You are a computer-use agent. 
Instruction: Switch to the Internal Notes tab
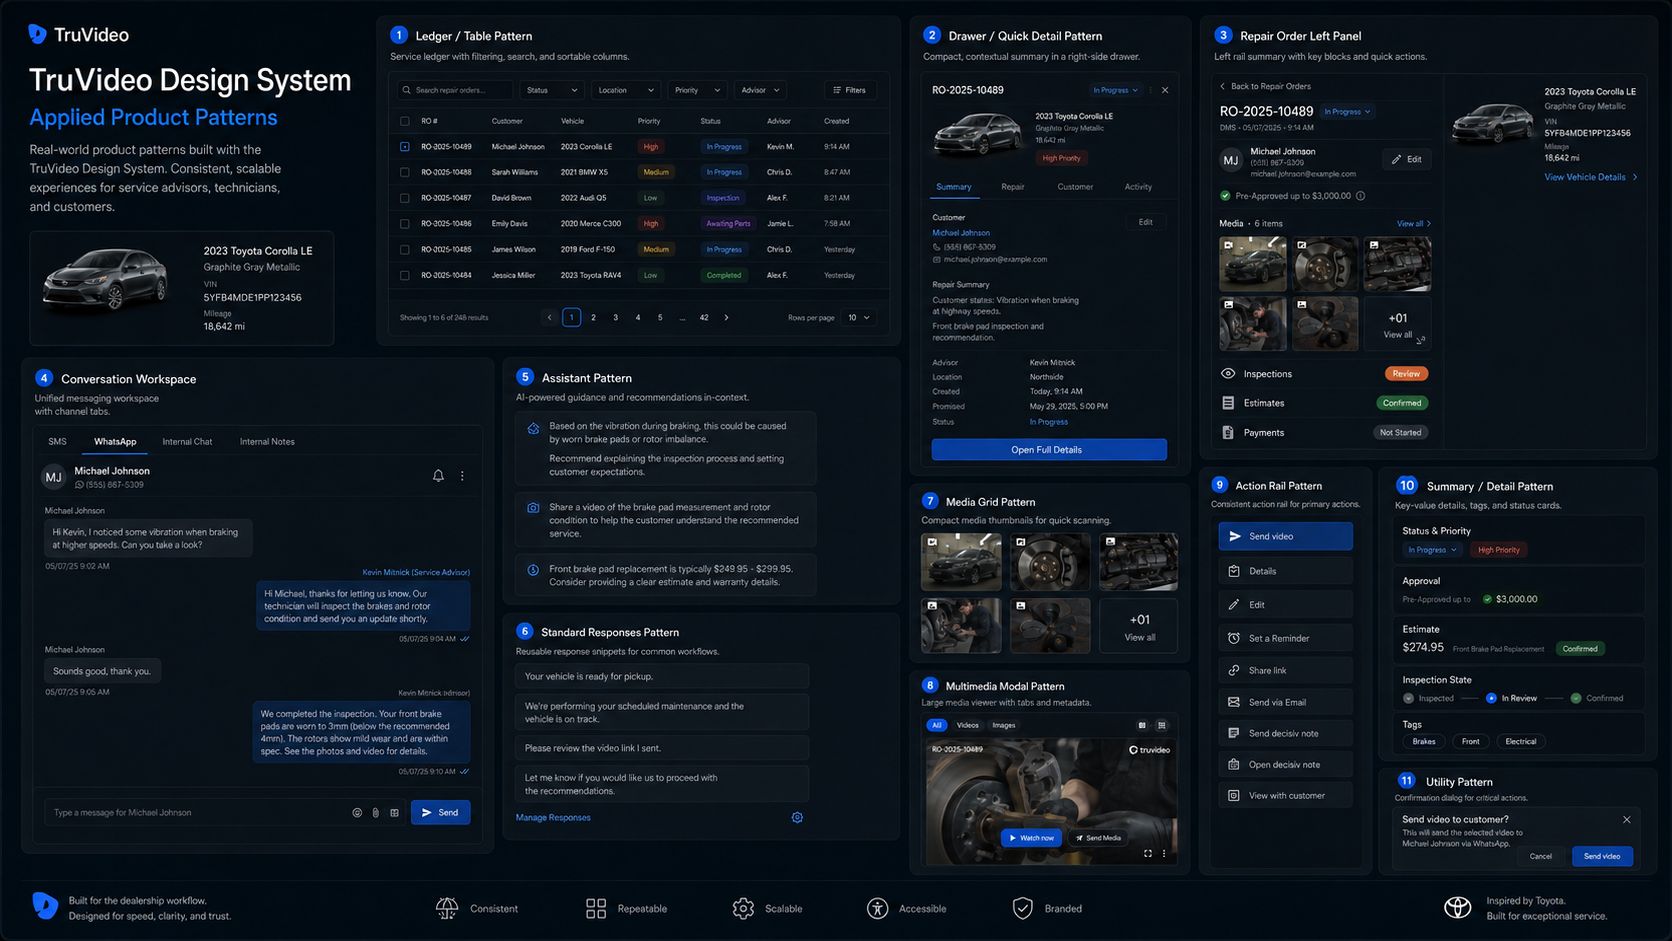coord(267,442)
